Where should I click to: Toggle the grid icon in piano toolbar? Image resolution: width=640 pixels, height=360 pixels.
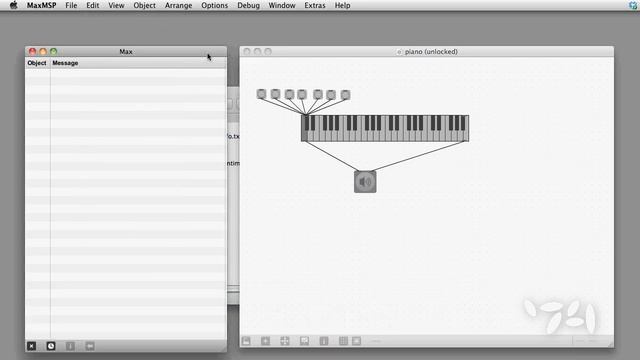[343, 341]
